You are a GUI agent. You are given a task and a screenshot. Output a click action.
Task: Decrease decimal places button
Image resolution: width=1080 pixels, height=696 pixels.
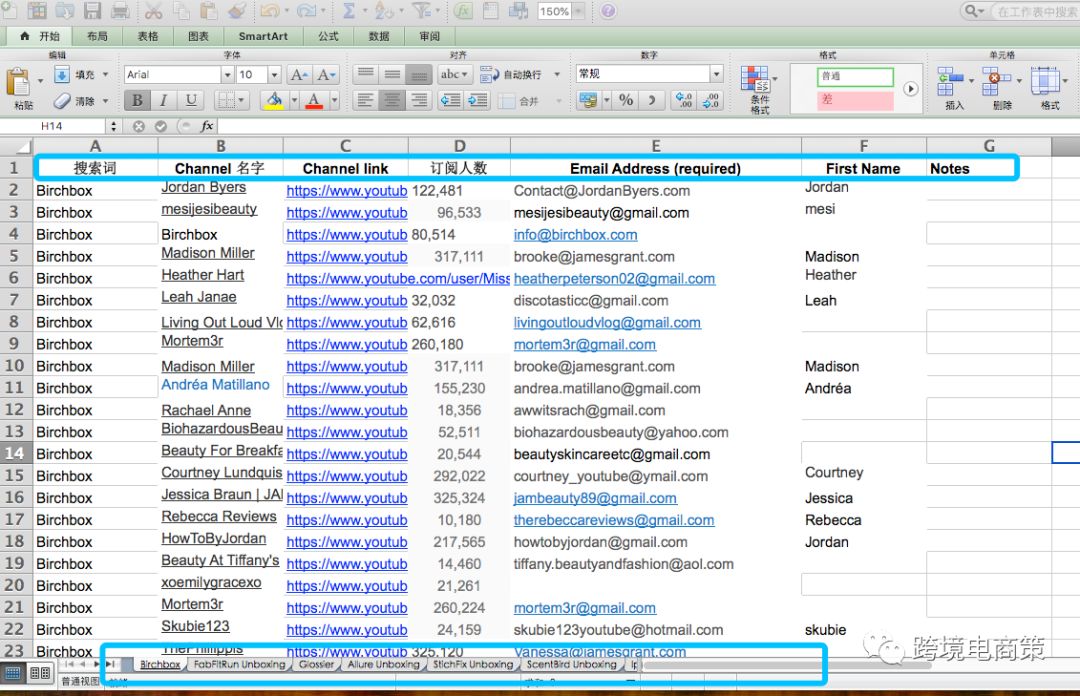click(x=711, y=101)
